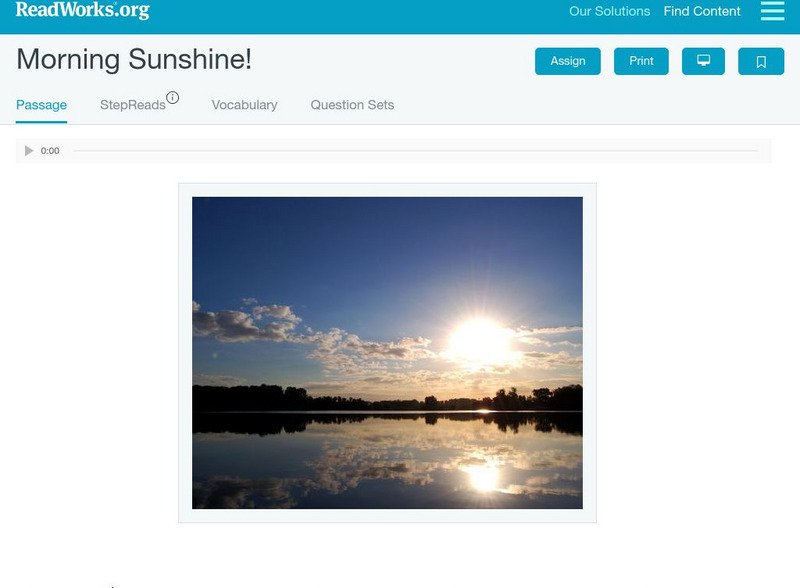This screenshot has width=800, height=588.
Task: Click the Assign button
Action: click(x=567, y=61)
